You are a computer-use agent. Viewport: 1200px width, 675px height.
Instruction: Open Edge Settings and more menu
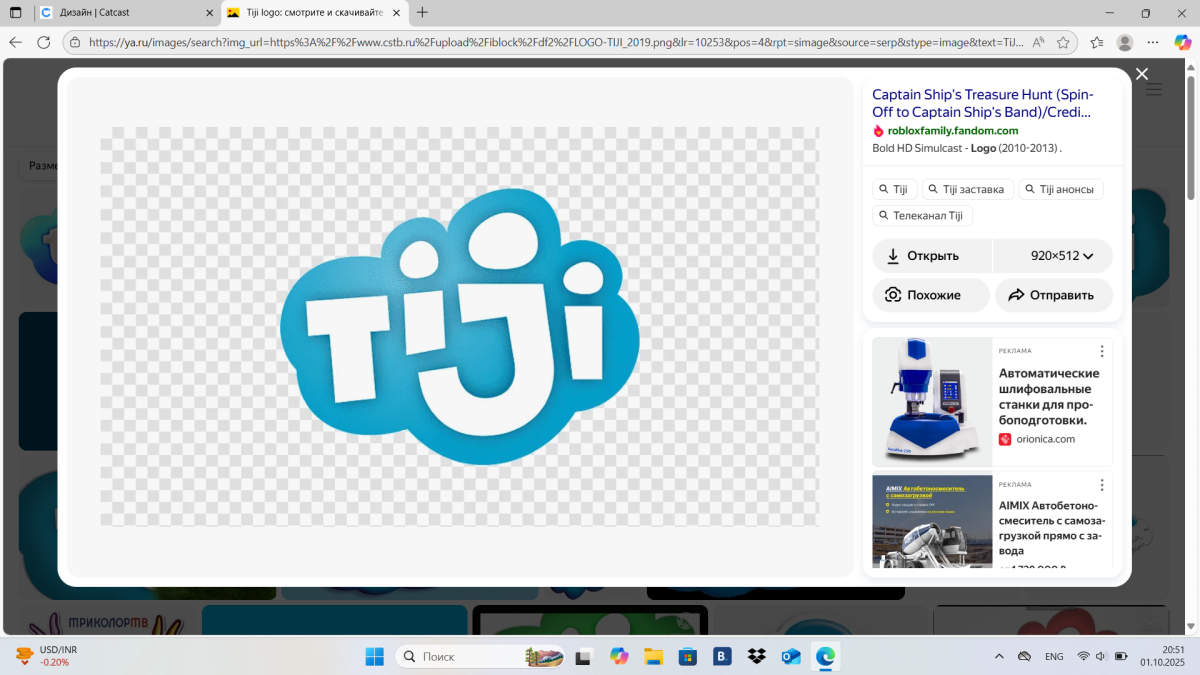click(1153, 42)
